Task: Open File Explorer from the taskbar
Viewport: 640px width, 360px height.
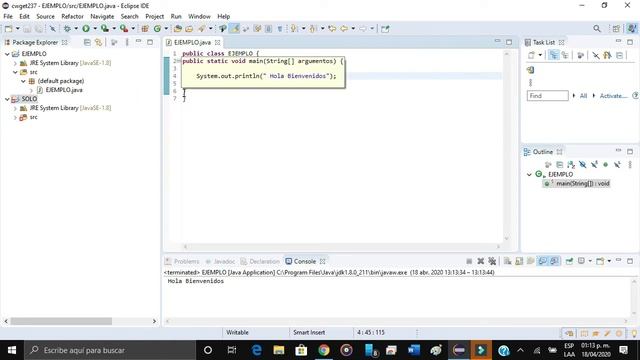Action: pos(279,350)
